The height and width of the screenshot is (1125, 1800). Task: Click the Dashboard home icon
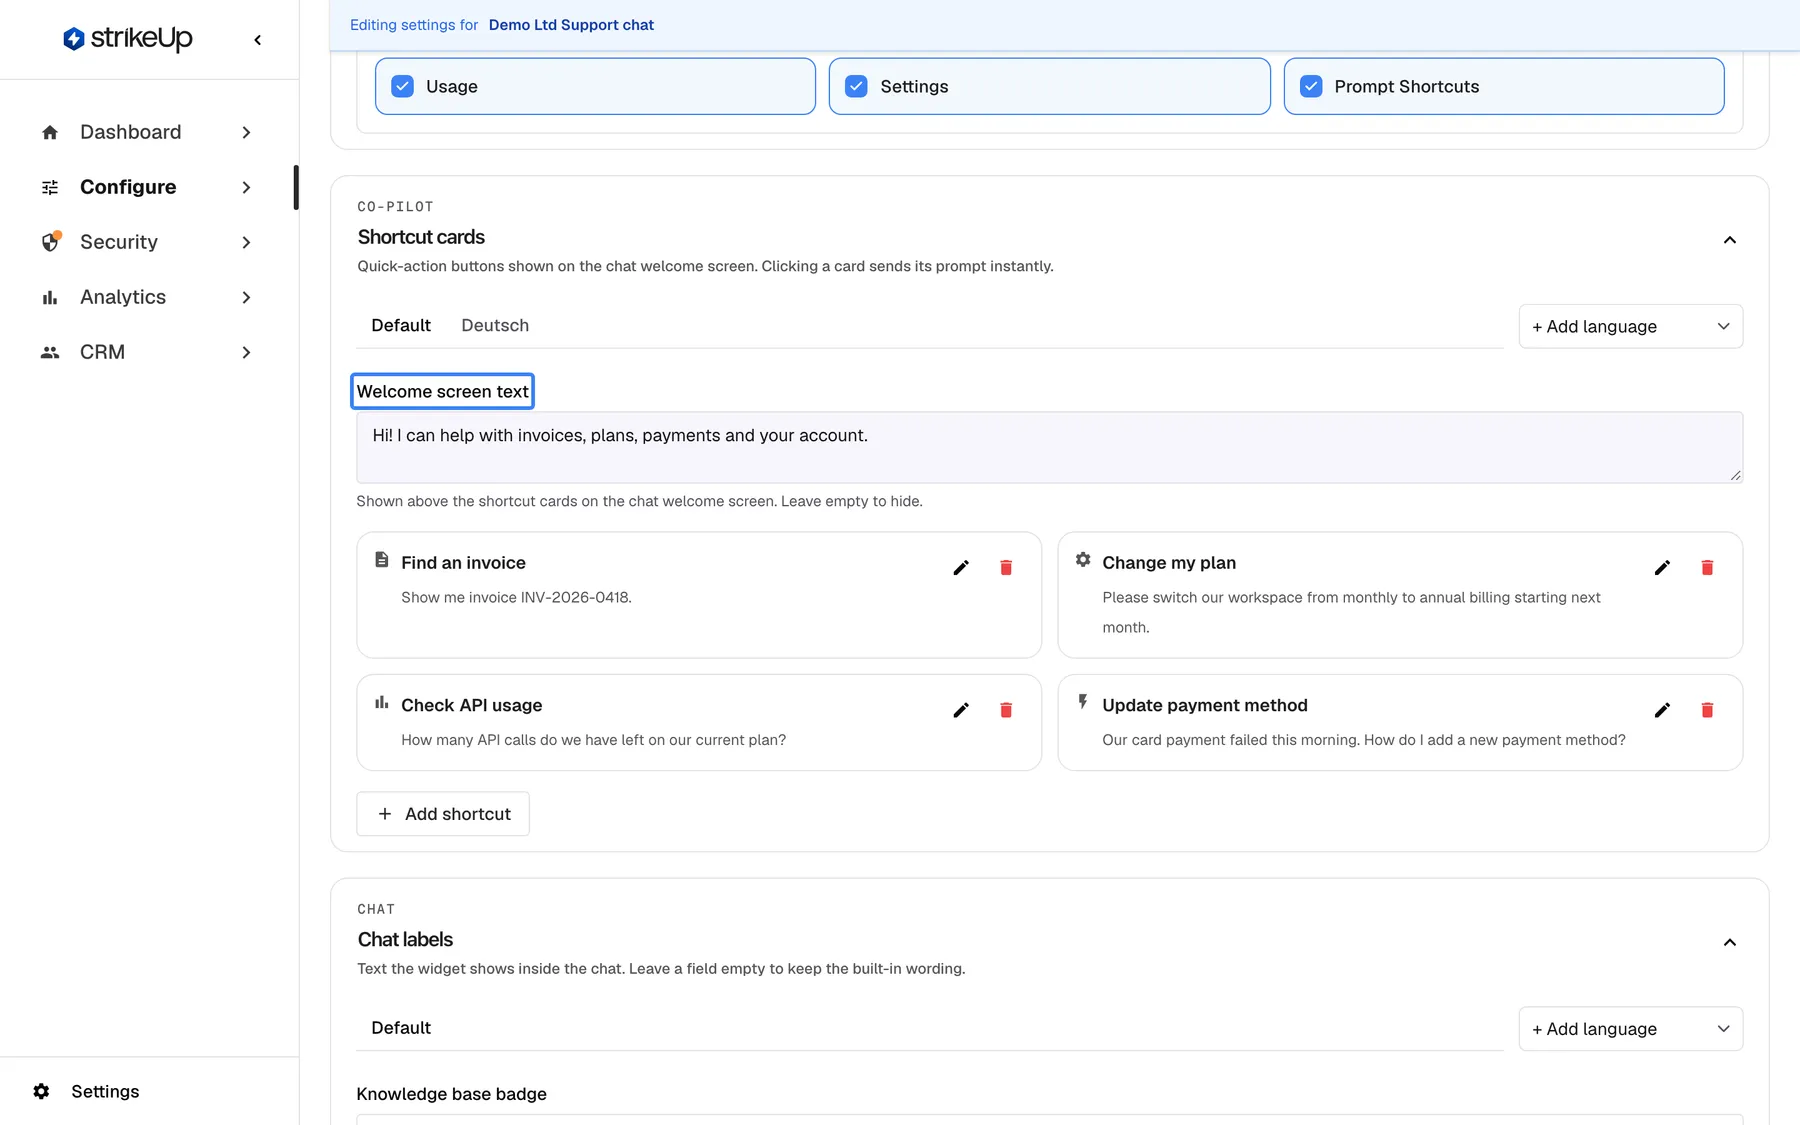pyautogui.click(x=50, y=132)
